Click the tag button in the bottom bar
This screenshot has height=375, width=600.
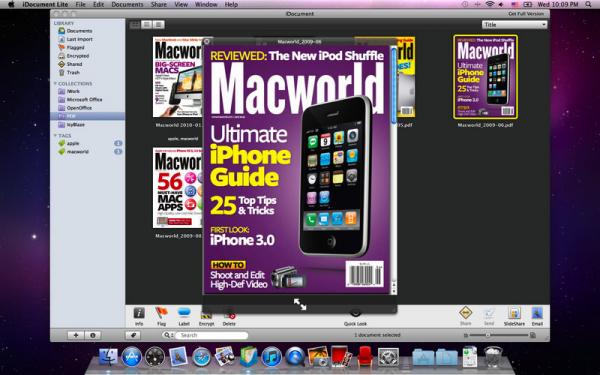coord(133,335)
